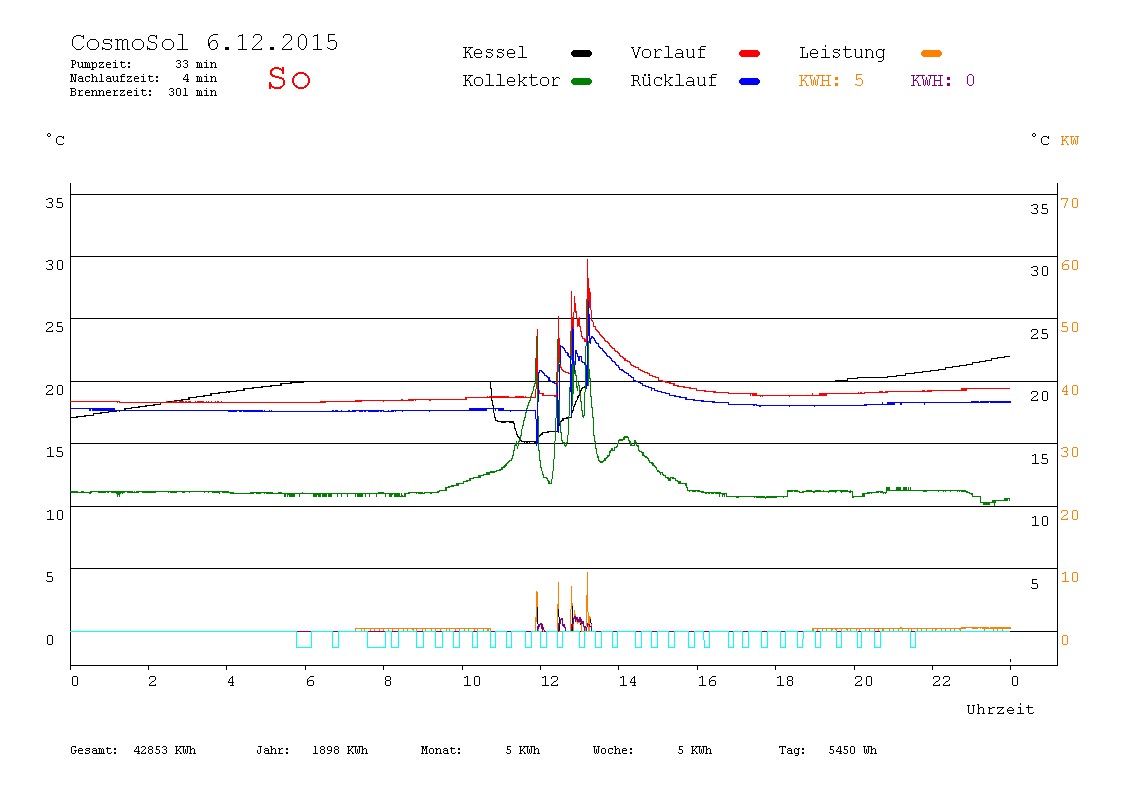Click the black Kessel legend swatch
The height and width of the screenshot is (812, 1148).
coord(581,53)
